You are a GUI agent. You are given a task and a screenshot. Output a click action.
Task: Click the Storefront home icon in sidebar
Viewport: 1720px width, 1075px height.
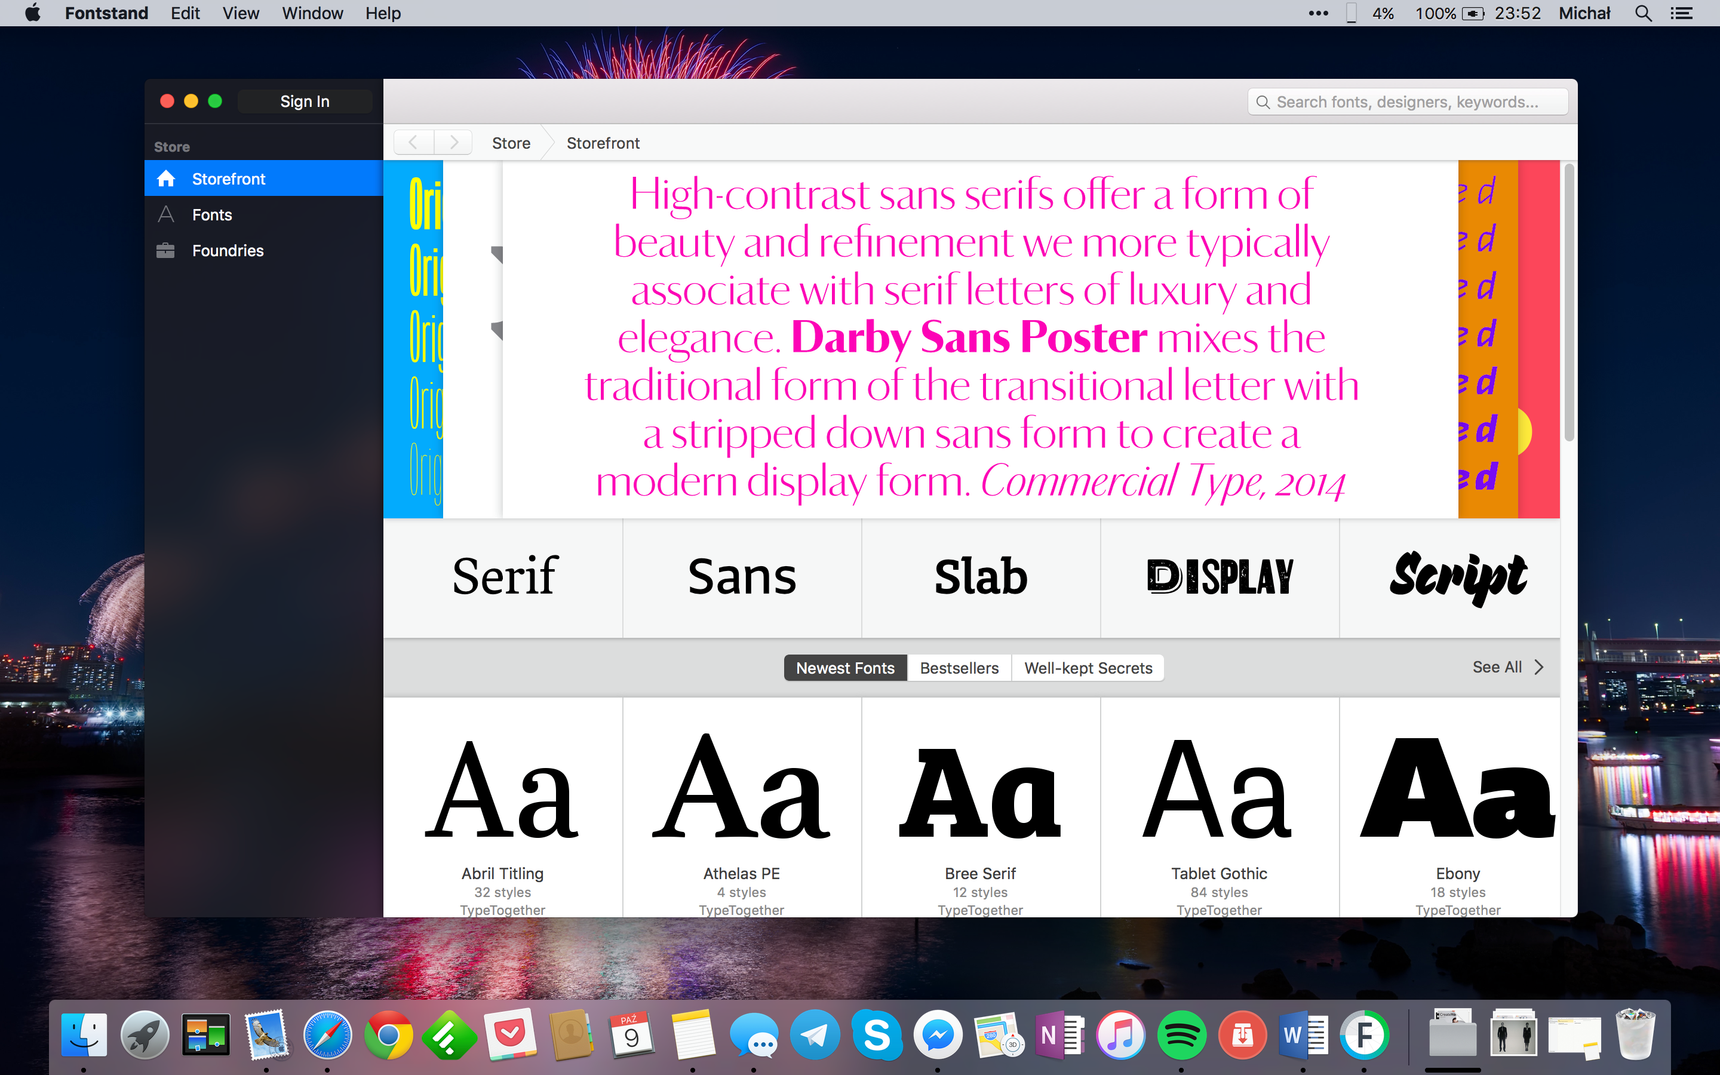coord(166,179)
